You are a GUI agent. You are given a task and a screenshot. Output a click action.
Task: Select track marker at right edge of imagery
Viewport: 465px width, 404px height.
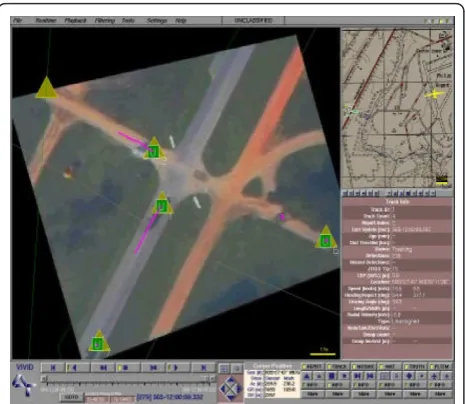point(326,237)
